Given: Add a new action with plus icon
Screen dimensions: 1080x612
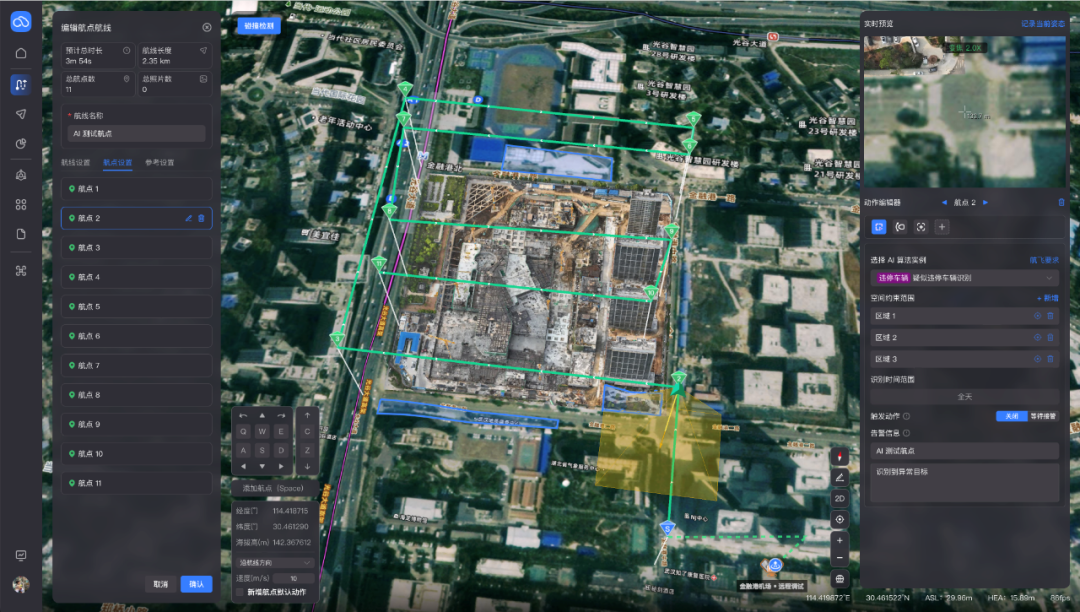Looking at the screenshot, I should [942, 226].
